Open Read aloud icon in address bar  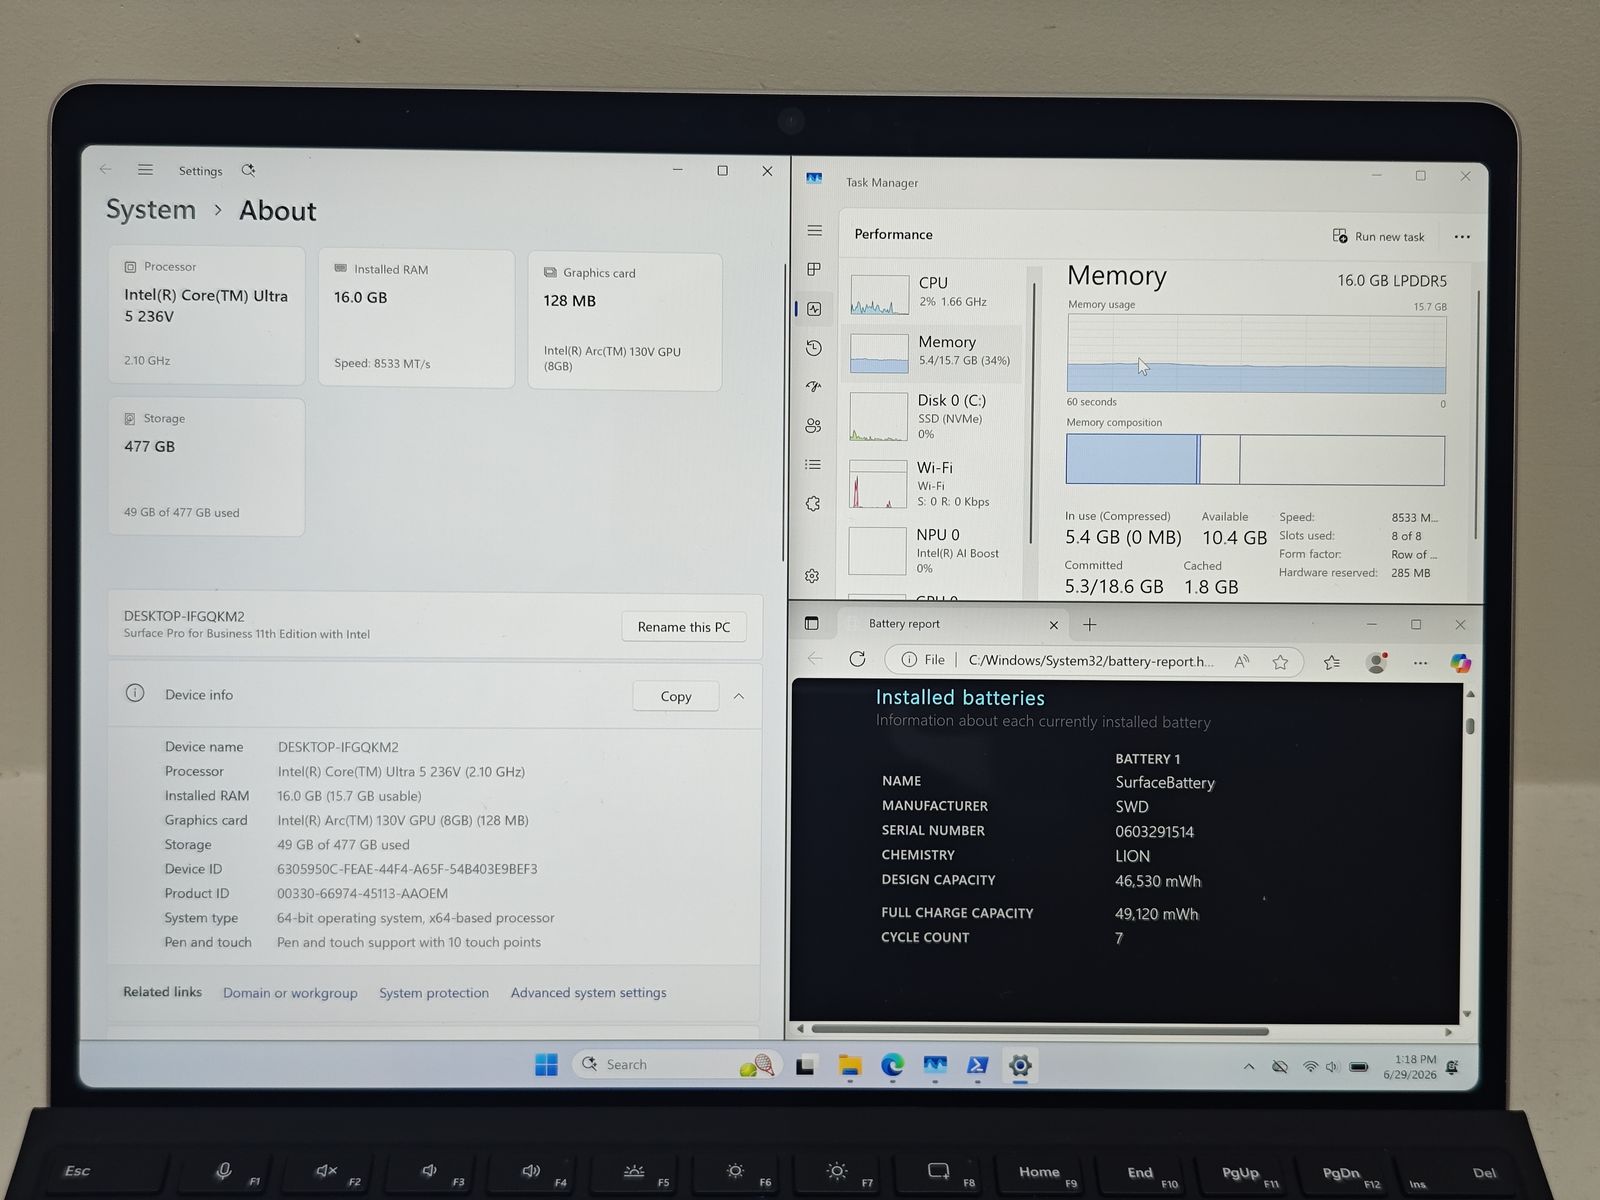1242,661
